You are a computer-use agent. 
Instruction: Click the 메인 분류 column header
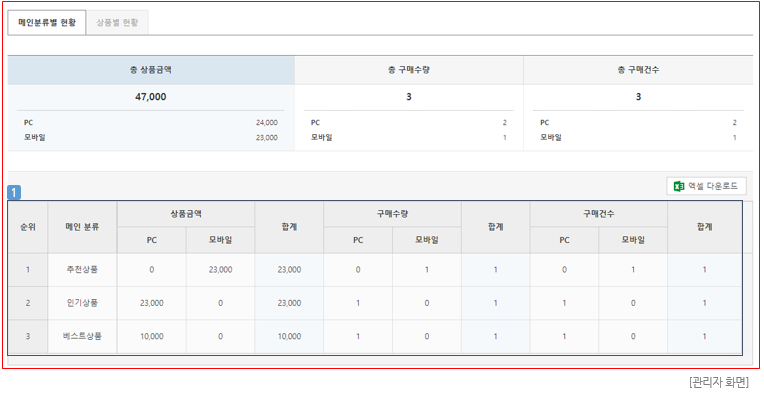(82, 227)
